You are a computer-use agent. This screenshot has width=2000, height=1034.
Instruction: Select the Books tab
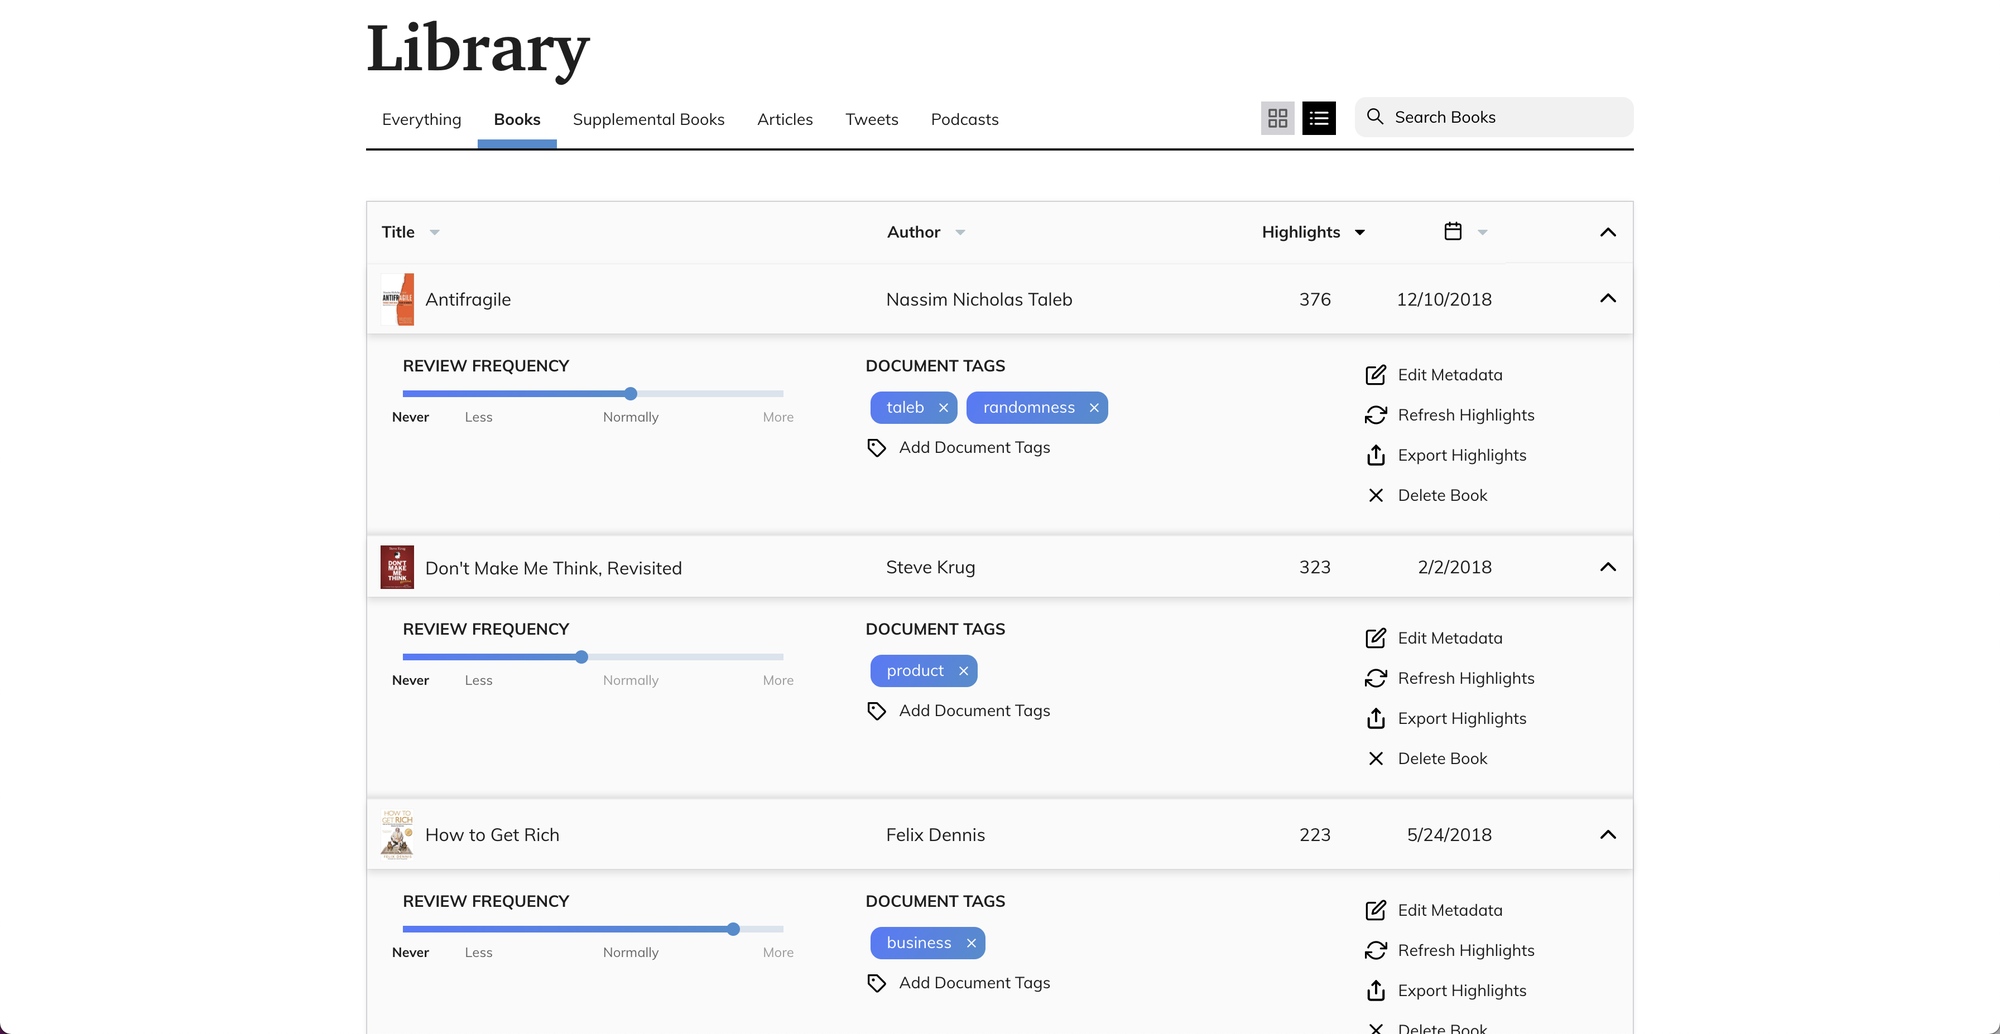(517, 119)
